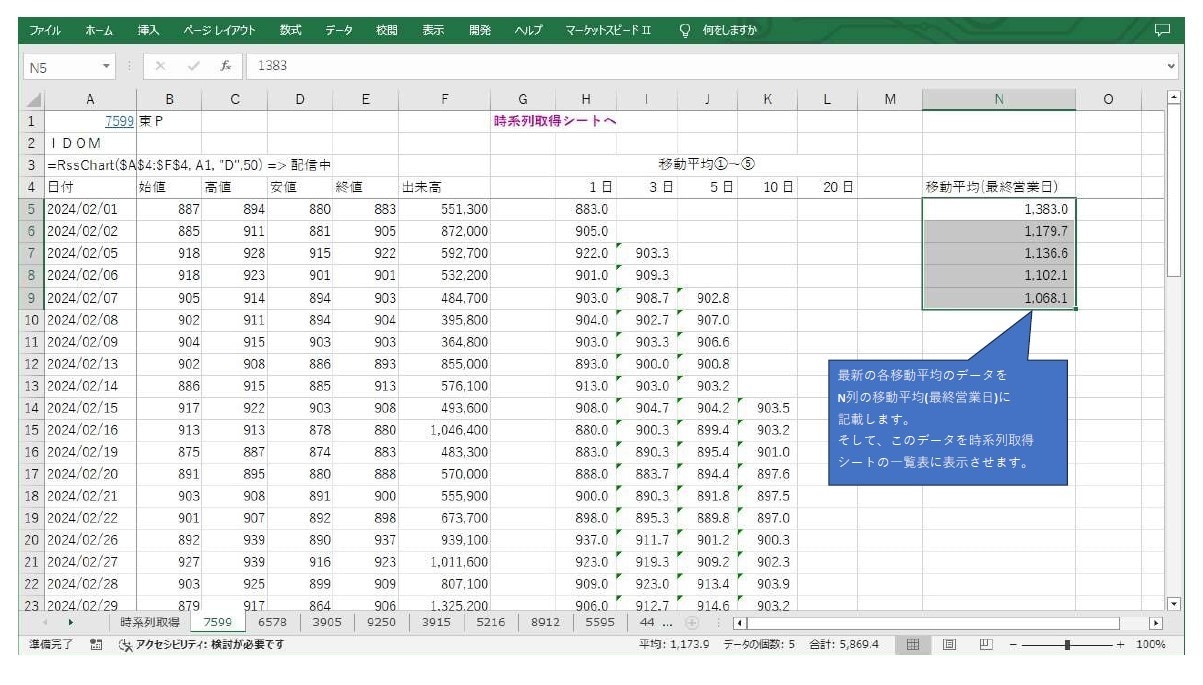The width and height of the screenshot is (1203, 685).
Task: Click the blue callout note about 移動平均
Action: (x=948, y=422)
